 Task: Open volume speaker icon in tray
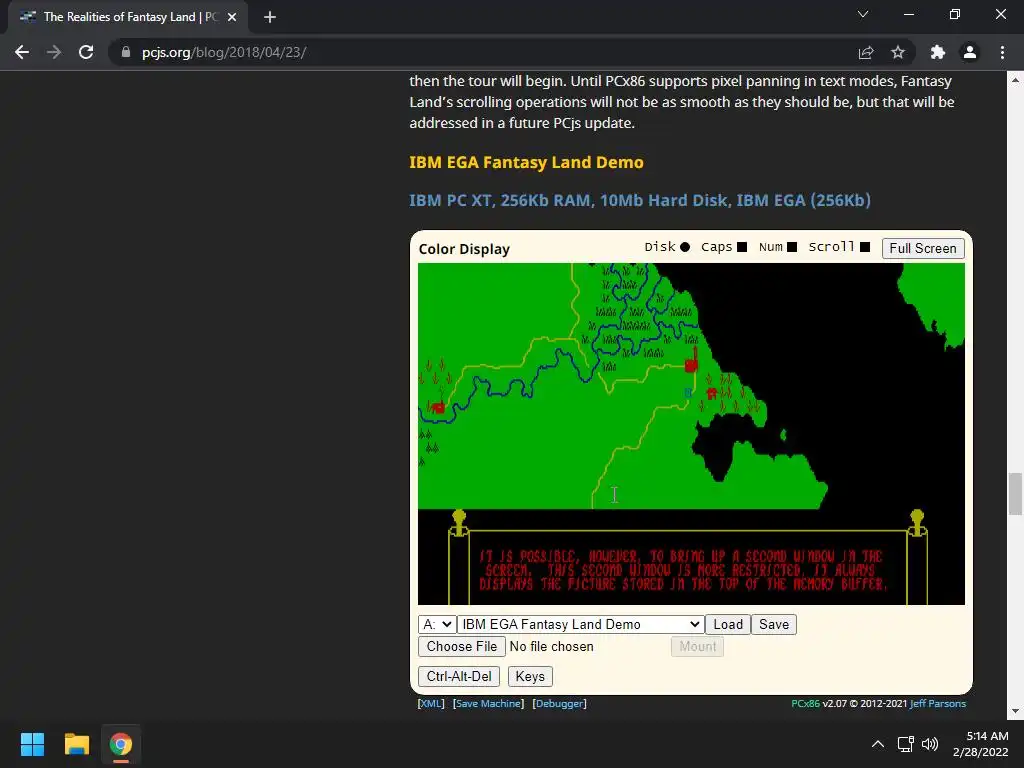click(929, 744)
